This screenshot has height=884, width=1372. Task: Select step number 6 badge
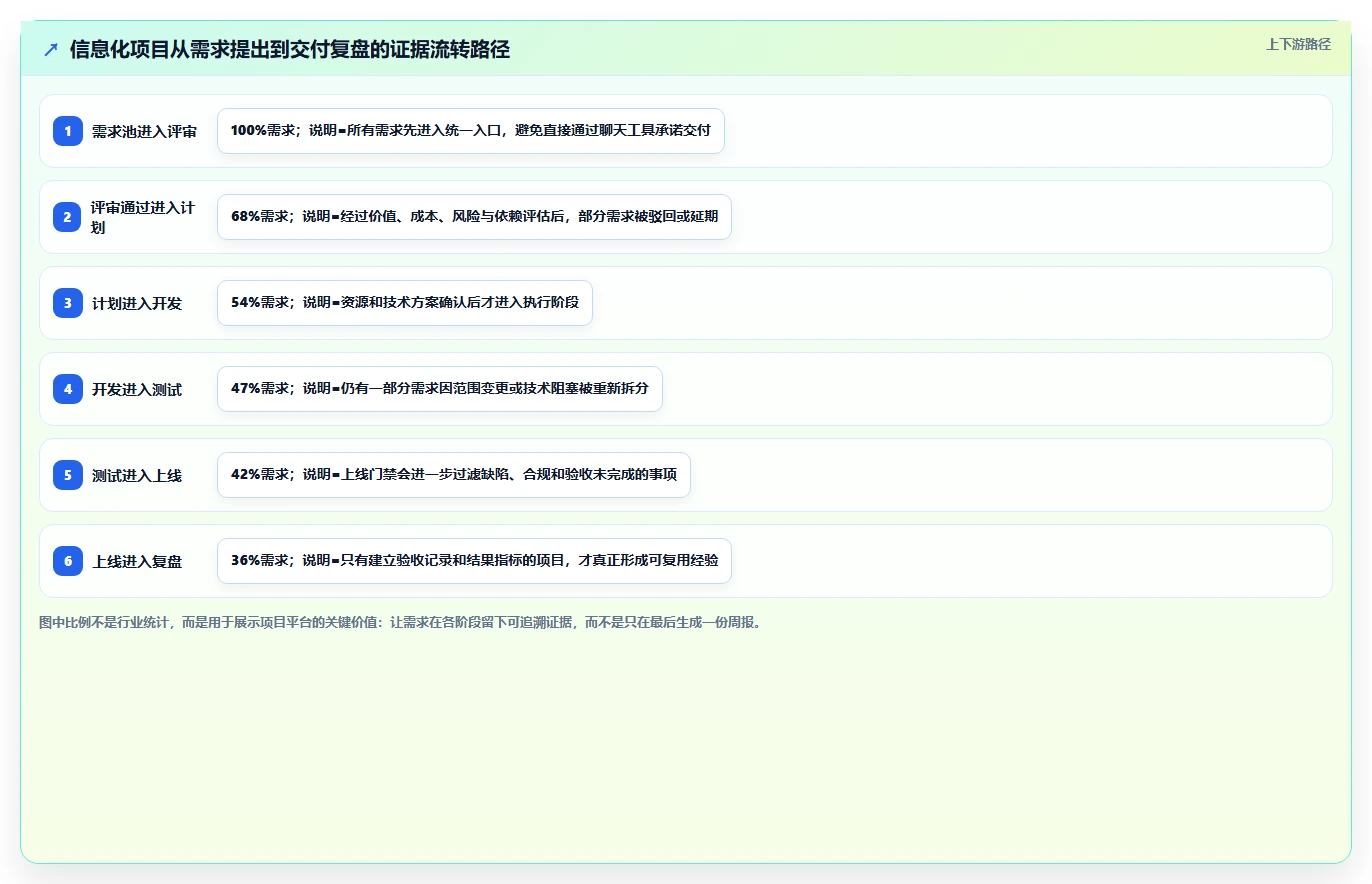68,561
